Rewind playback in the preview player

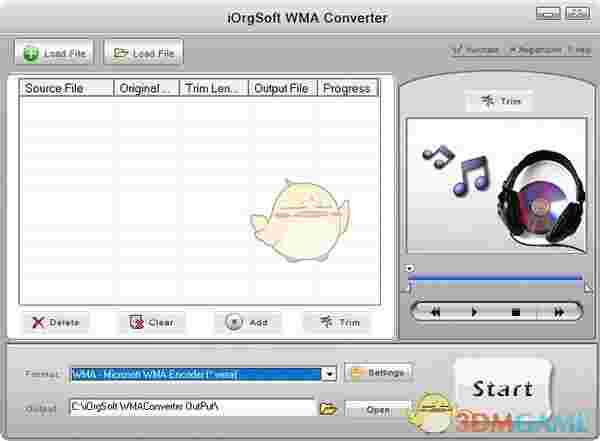(435, 312)
